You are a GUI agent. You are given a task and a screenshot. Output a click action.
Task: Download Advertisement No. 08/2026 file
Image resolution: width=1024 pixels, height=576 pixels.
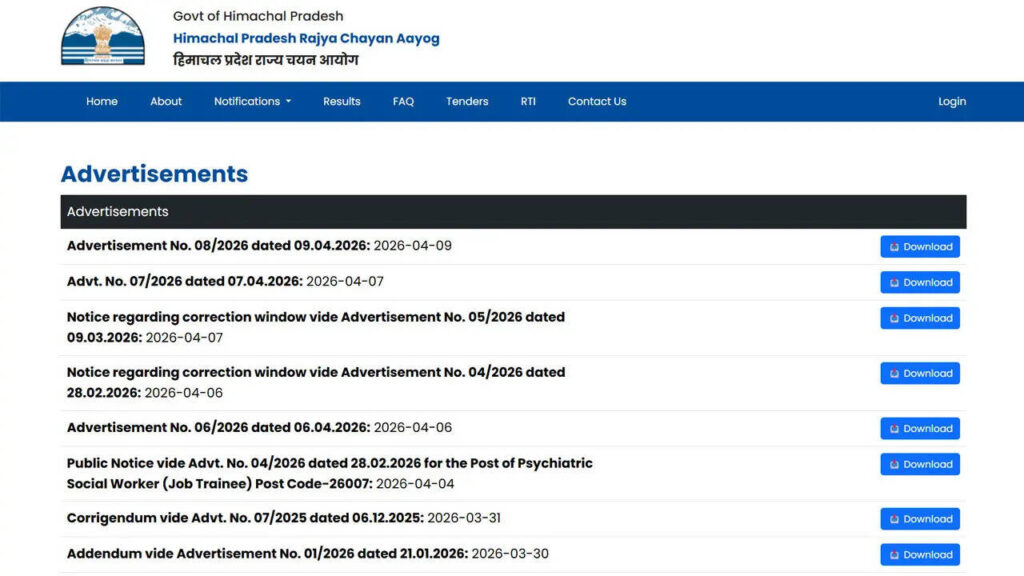click(919, 247)
